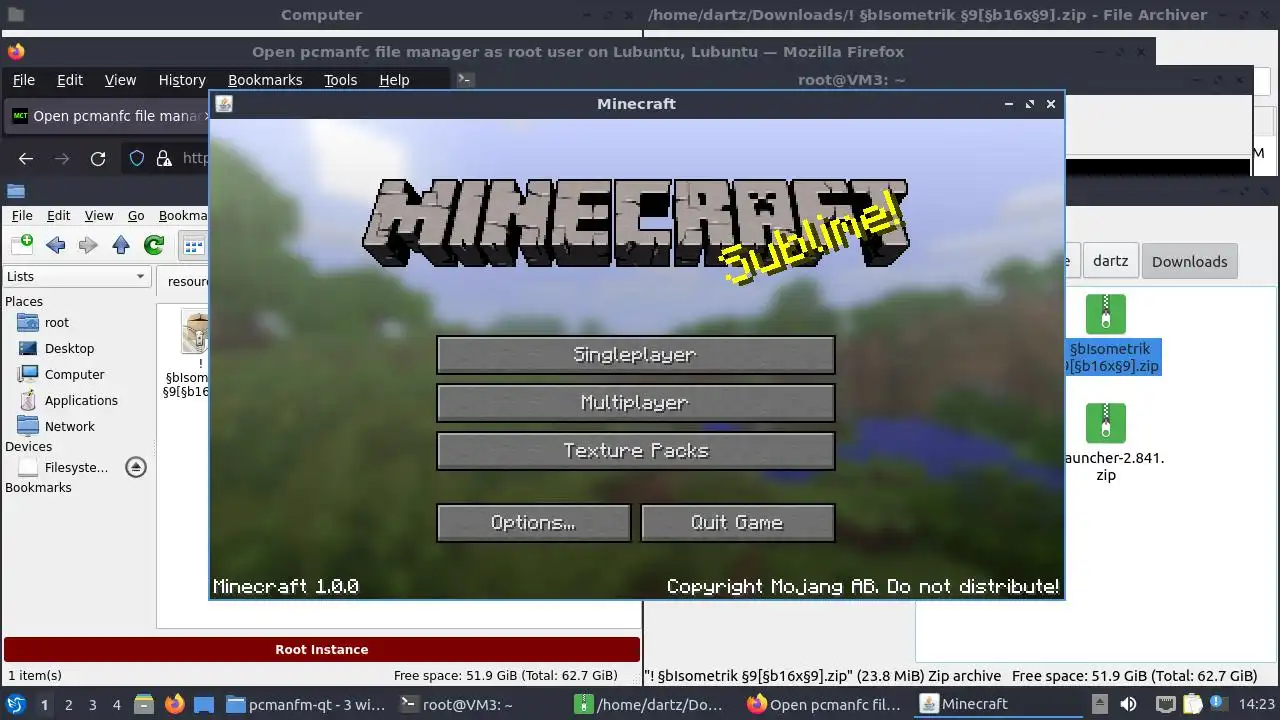Viewport: 1280px width, 720px height.
Task: Select root in Places sidebar
Action: click(57, 323)
